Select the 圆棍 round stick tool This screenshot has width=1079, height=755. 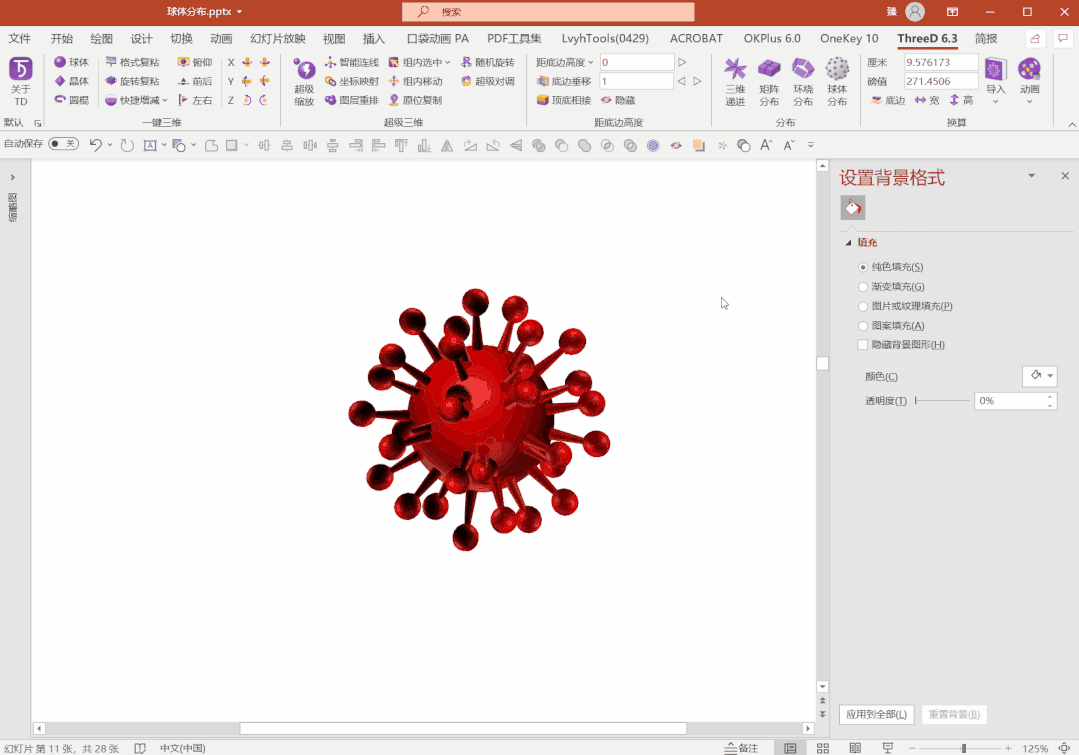[72, 100]
